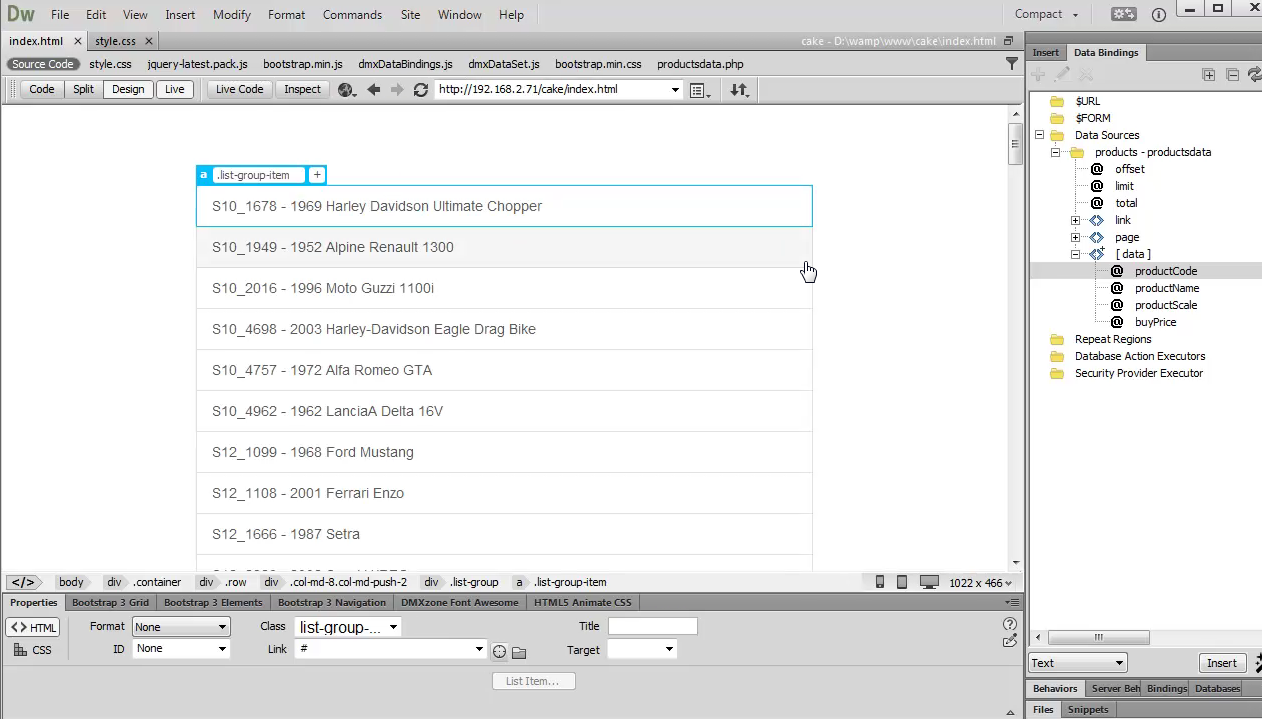Image resolution: width=1262 pixels, height=719 pixels.
Task: Switch to the Bootstrap 3 Grid tab
Action: coord(110,603)
